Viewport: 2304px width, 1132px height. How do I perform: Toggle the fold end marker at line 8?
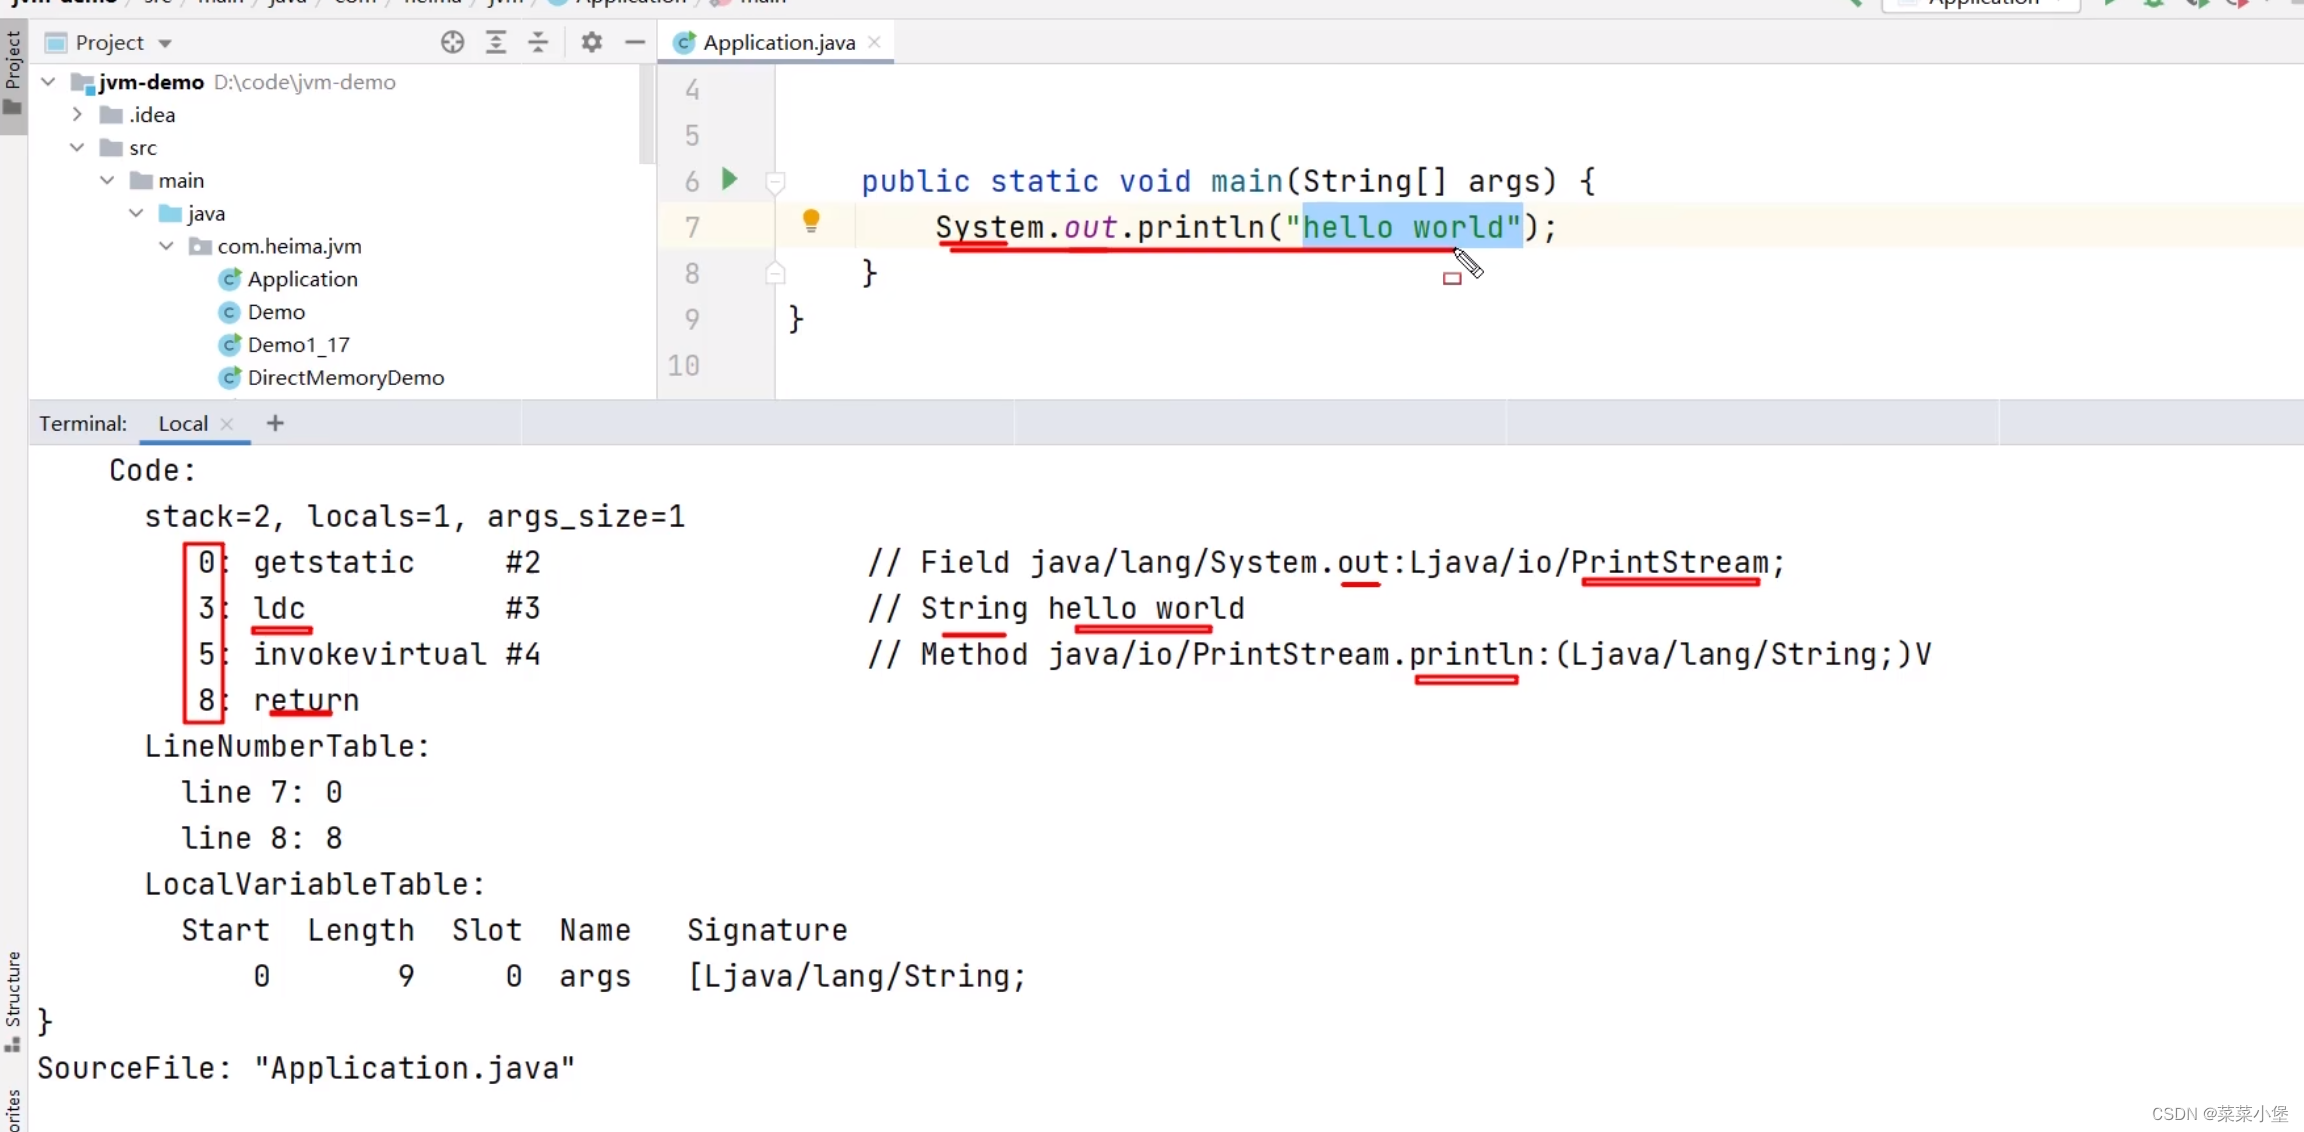[775, 273]
